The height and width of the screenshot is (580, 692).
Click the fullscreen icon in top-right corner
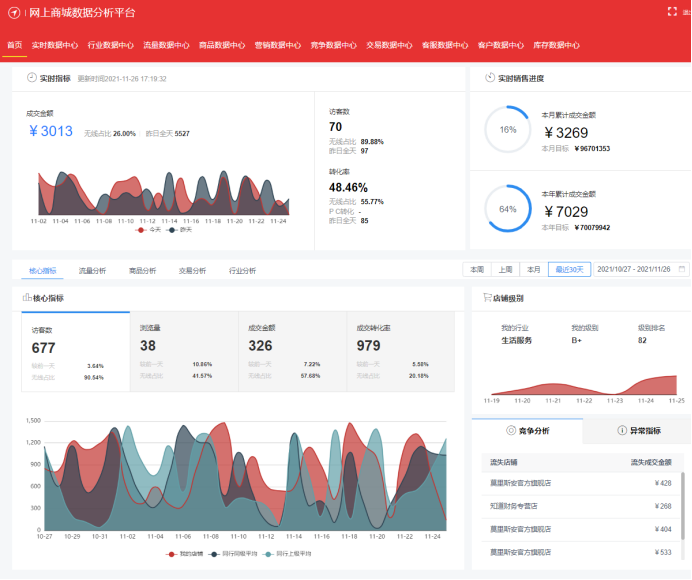pos(672,12)
